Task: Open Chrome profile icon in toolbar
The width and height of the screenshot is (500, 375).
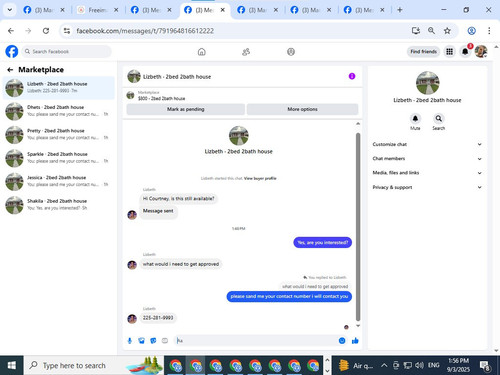Action: pyautogui.click(x=471, y=31)
